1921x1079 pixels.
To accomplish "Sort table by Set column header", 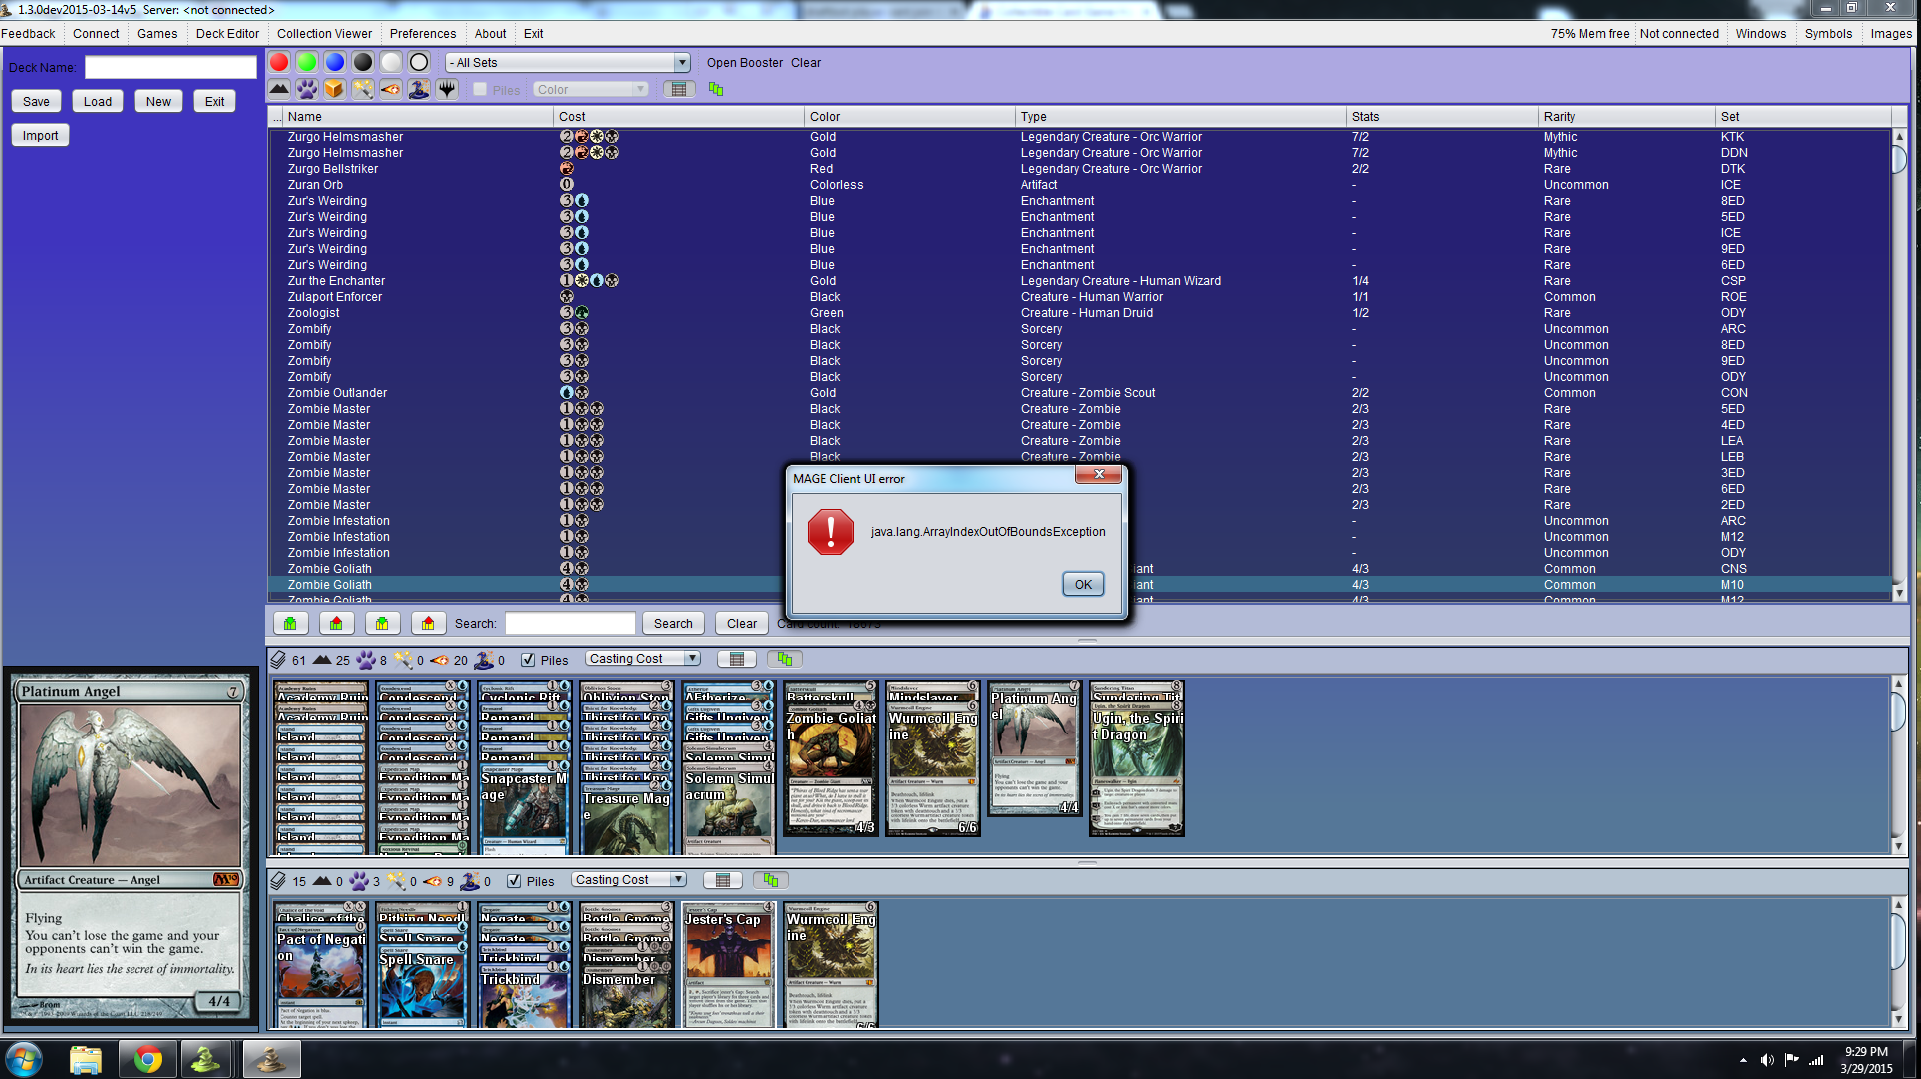I will click(x=1803, y=117).
